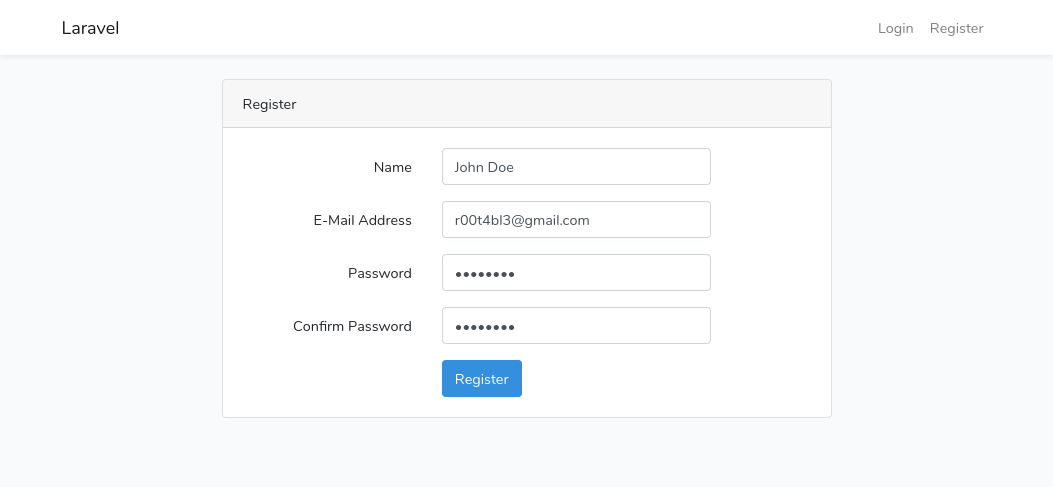
Task: Click masked dots in Password field
Action: click(x=485, y=274)
